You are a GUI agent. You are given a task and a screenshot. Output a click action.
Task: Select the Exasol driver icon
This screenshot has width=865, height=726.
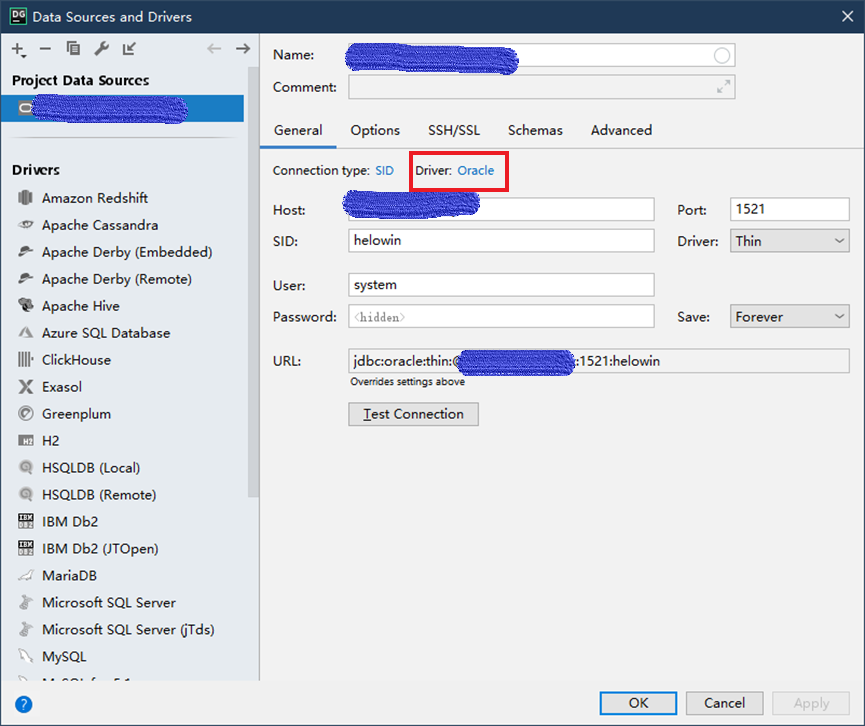pyautogui.click(x=25, y=386)
